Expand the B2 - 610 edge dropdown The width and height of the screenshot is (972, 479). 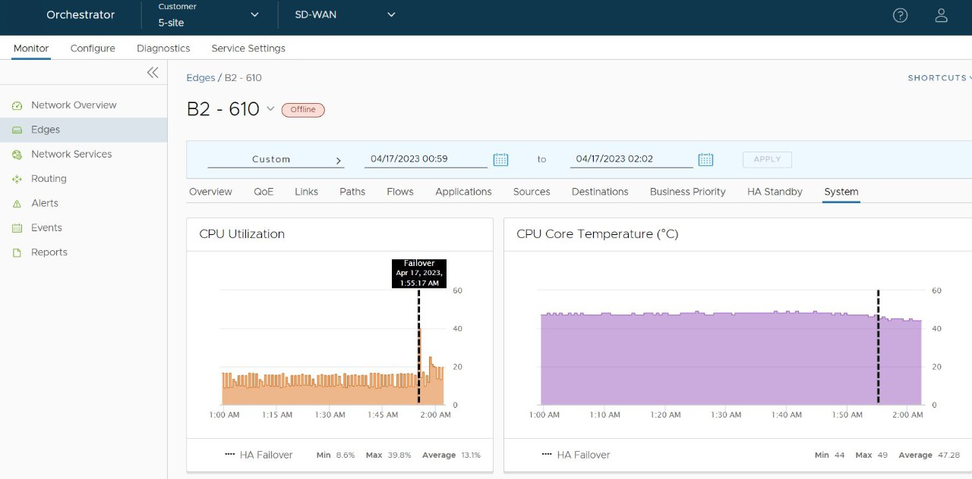click(270, 110)
